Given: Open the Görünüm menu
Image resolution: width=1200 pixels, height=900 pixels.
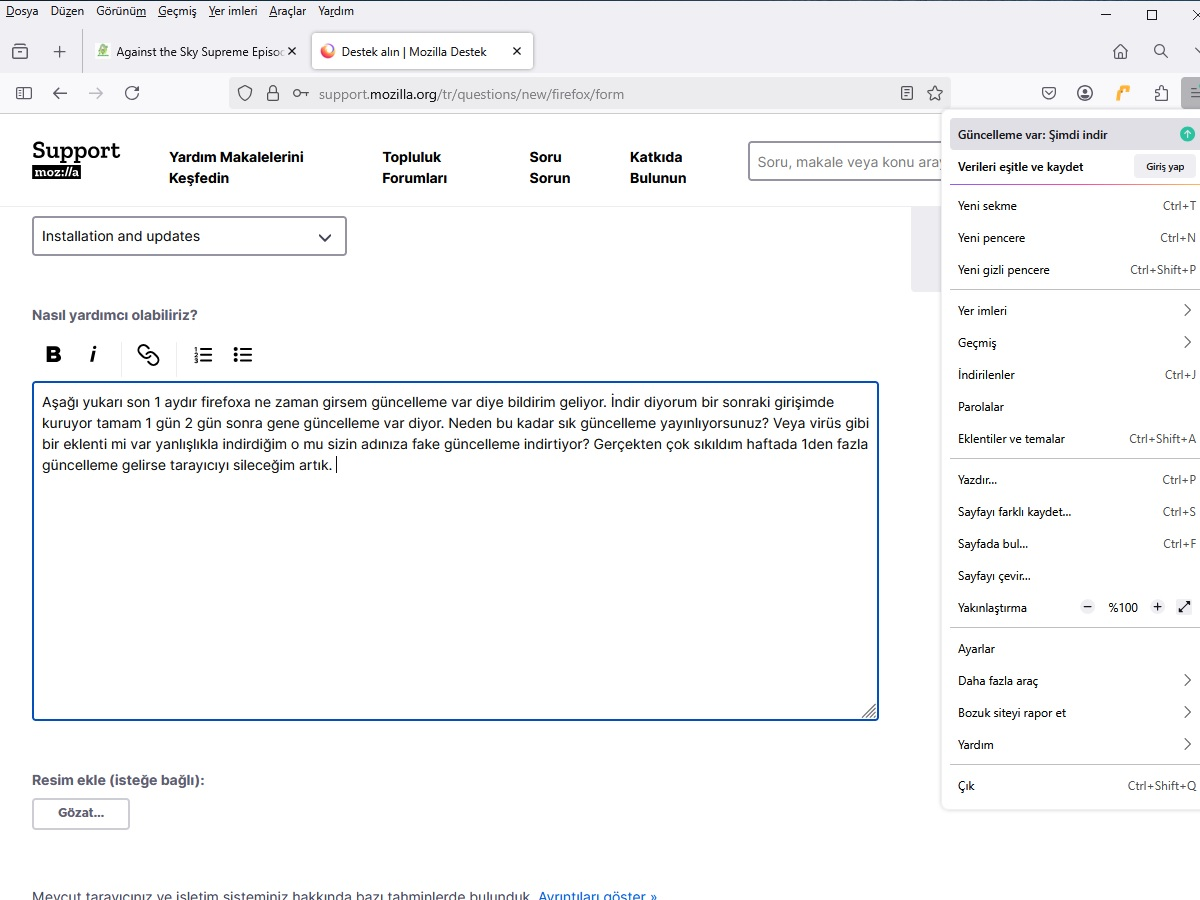Looking at the screenshot, I should [121, 11].
